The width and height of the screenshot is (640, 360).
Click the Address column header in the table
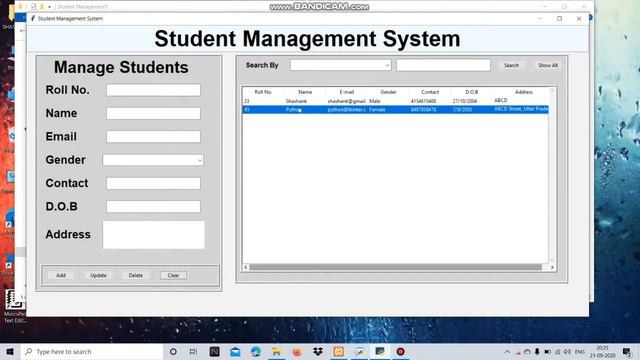[x=524, y=92]
